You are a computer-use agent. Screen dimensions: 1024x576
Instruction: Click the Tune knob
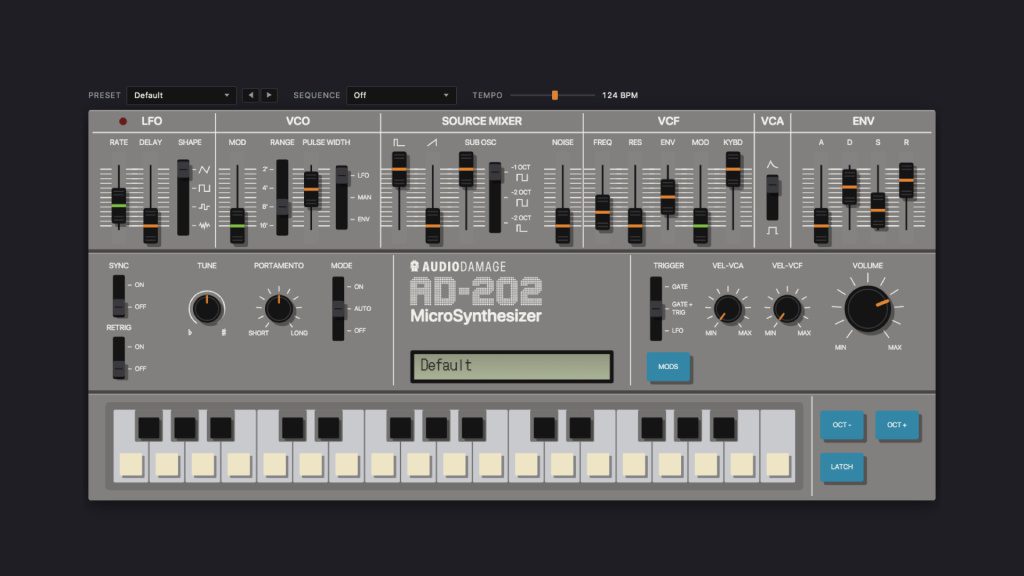coord(207,308)
